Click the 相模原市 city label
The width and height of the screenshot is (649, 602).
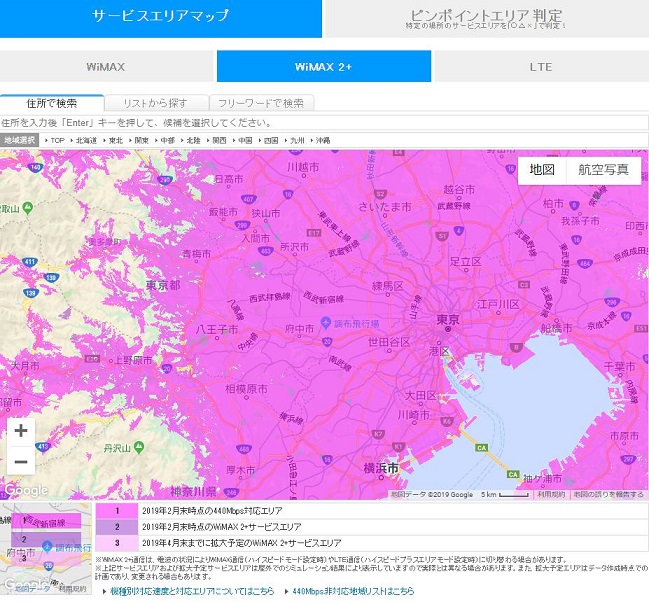coord(246,389)
